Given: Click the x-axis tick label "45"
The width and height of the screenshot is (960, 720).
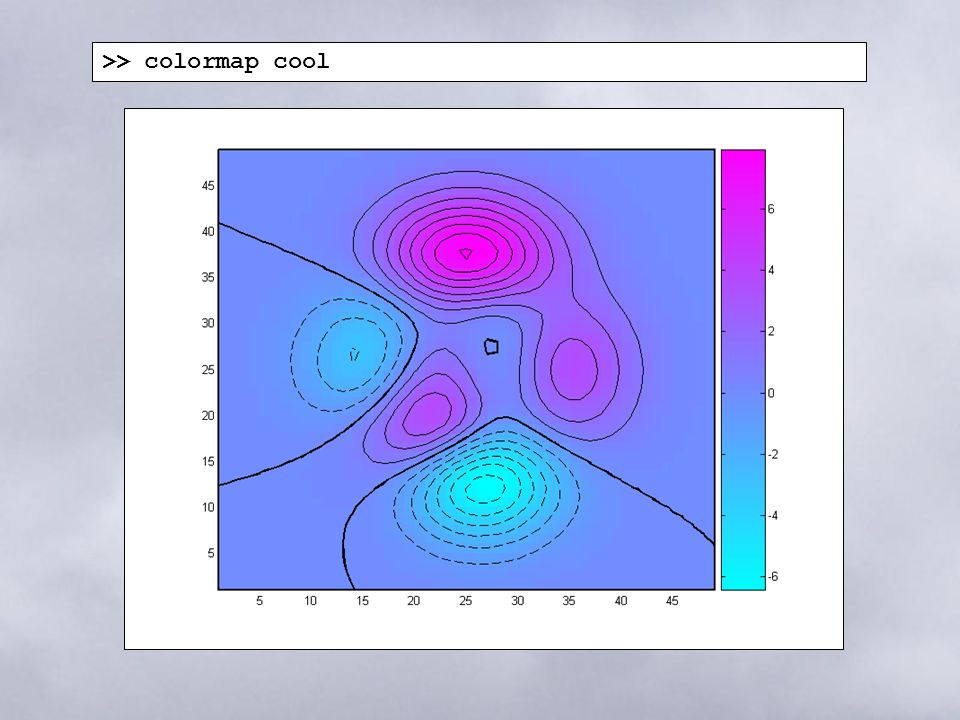Looking at the screenshot, I should (x=672, y=601).
